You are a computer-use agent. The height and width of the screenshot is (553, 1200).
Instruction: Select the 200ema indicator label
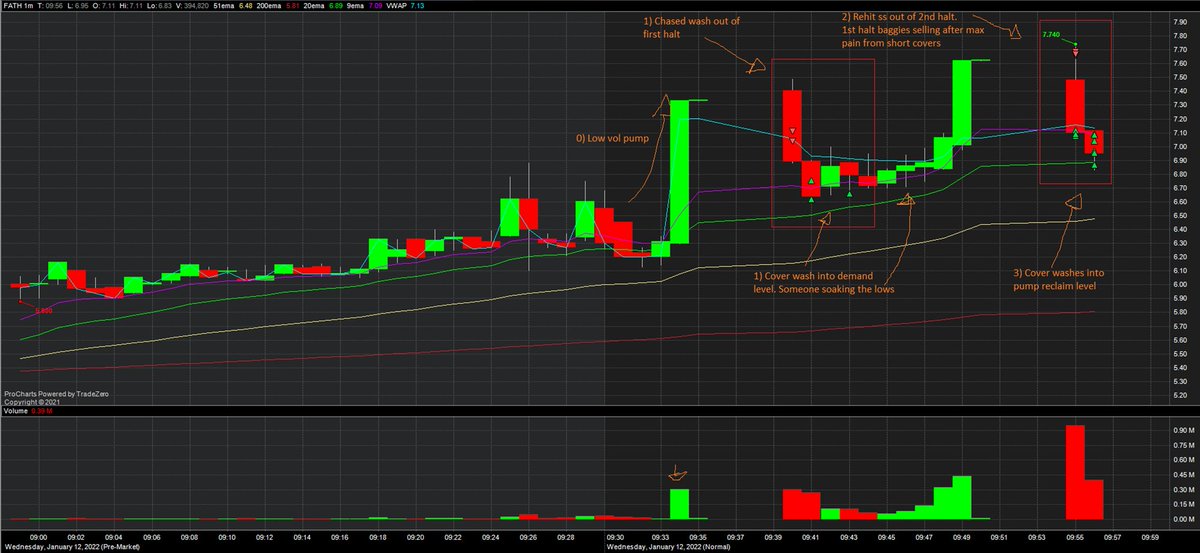270,6
